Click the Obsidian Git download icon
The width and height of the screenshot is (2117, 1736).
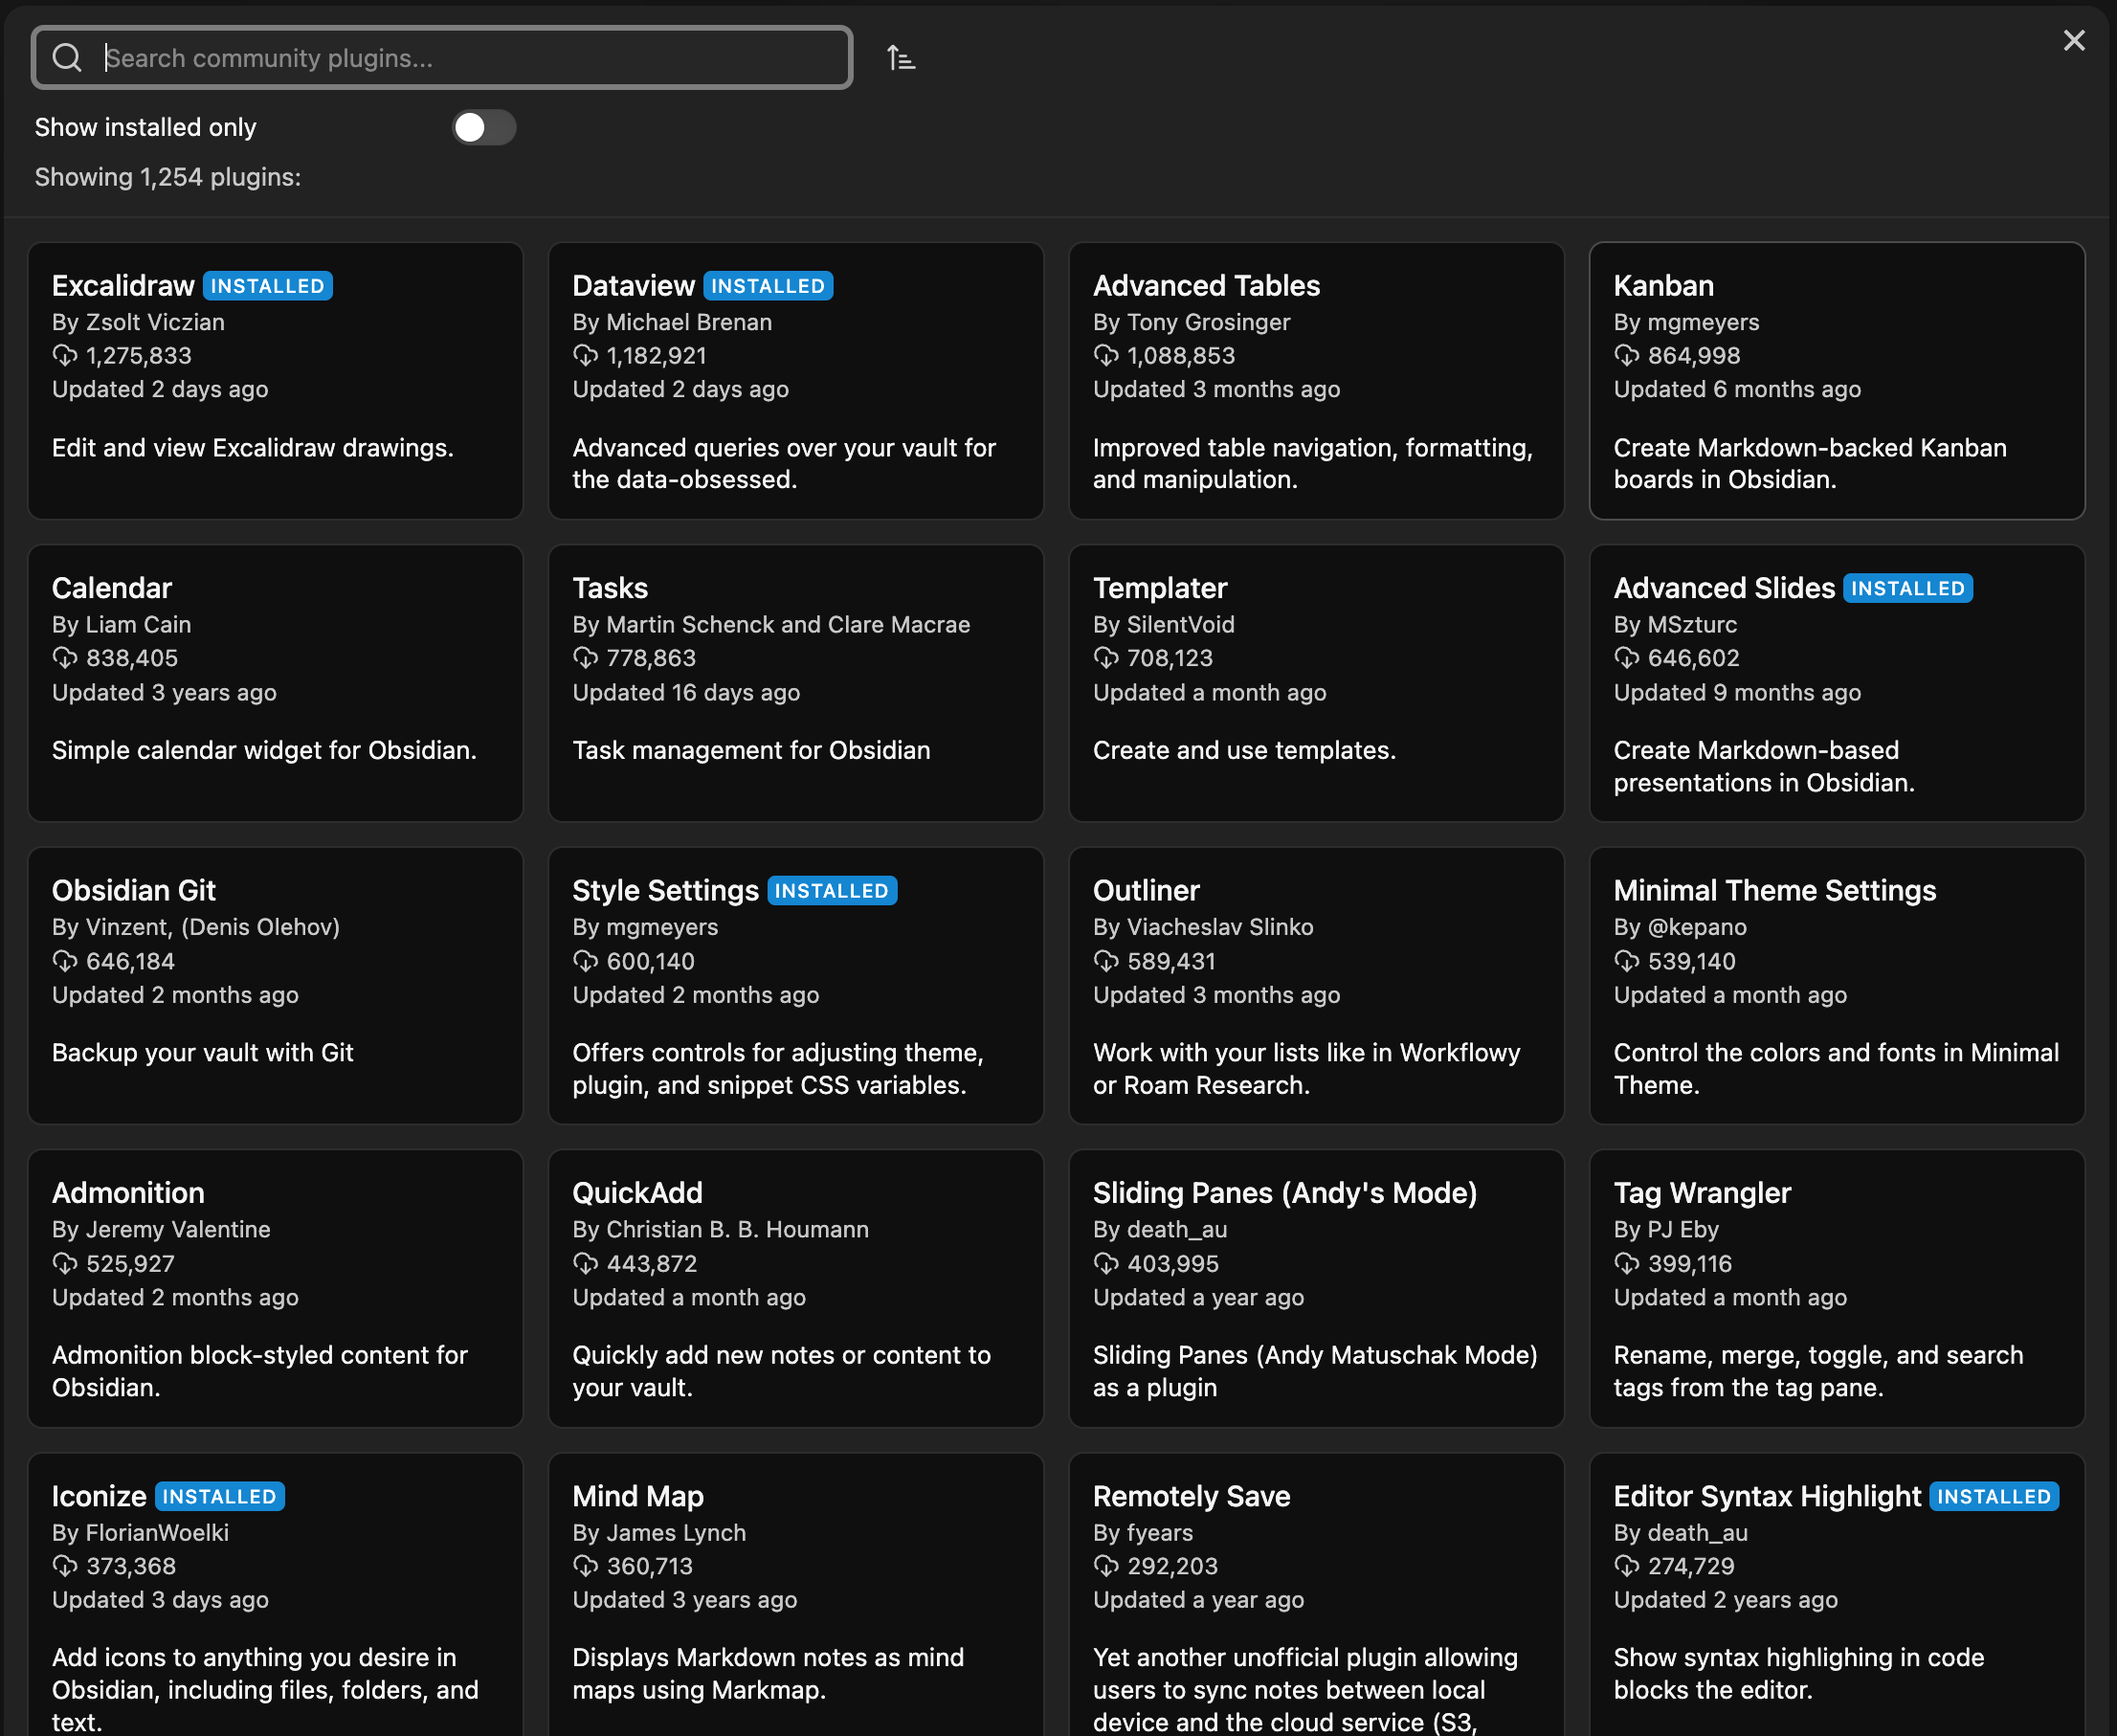(65, 961)
